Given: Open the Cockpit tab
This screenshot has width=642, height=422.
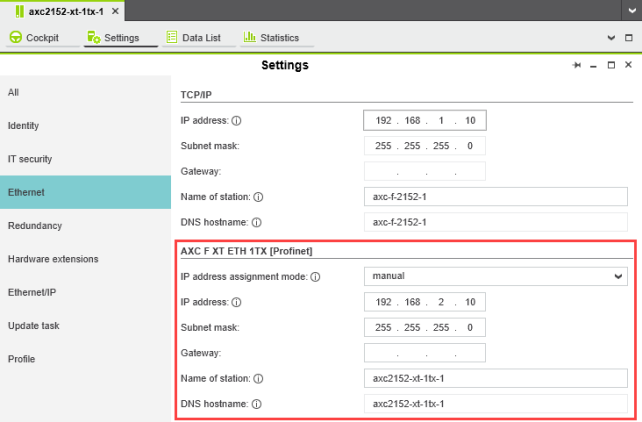Looking at the screenshot, I should click(x=43, y=38).
